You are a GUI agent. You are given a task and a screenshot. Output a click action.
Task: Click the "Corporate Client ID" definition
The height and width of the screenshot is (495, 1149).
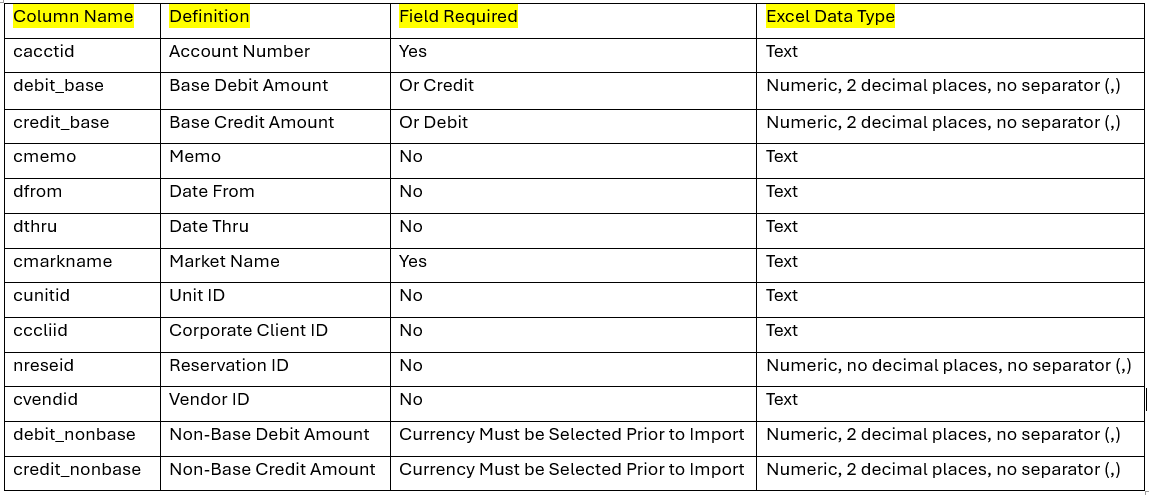[x=248, y=330]
